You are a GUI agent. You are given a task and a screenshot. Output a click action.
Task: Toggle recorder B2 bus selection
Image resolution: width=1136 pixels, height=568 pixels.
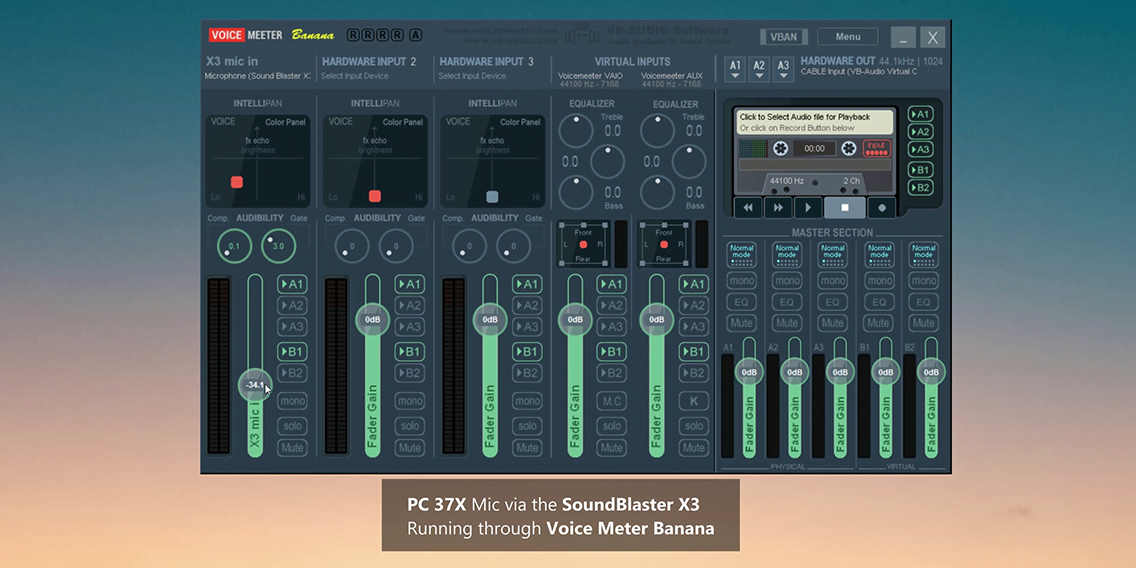pyautogui.click(x=921, y=188)
